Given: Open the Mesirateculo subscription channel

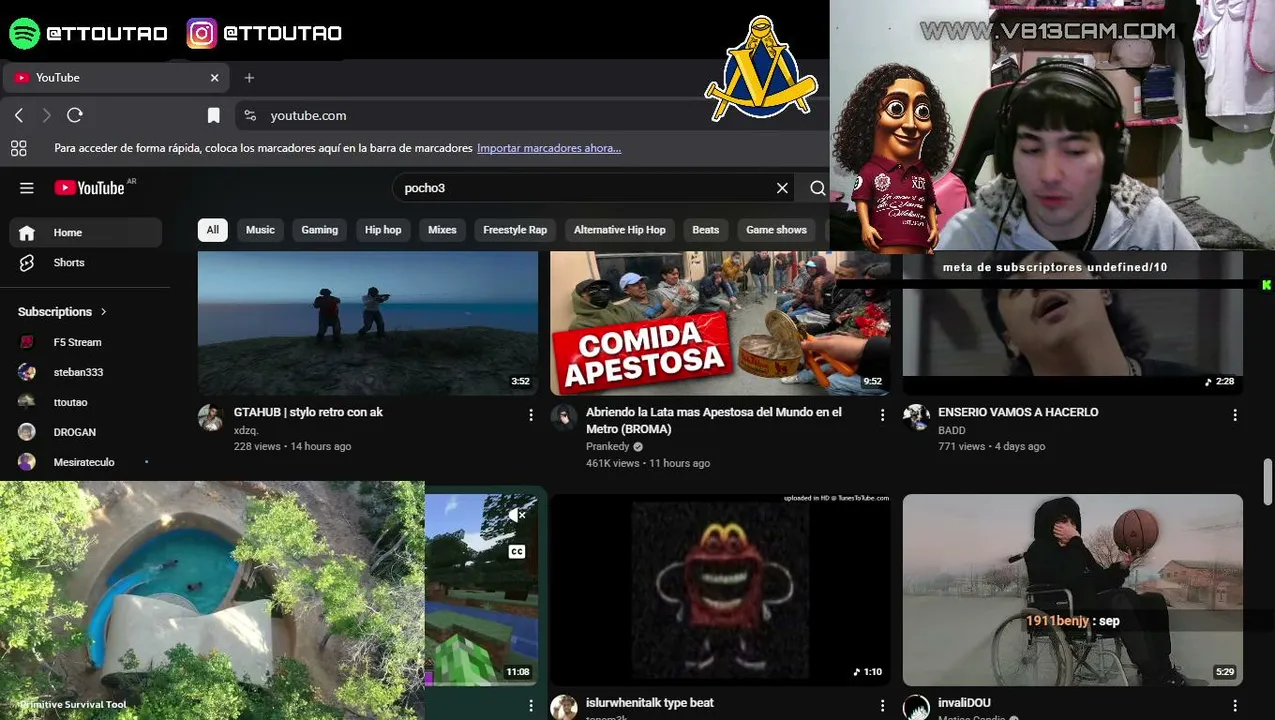Looking at the screenshot, I should pyautogui.click(x=86, y=462).
